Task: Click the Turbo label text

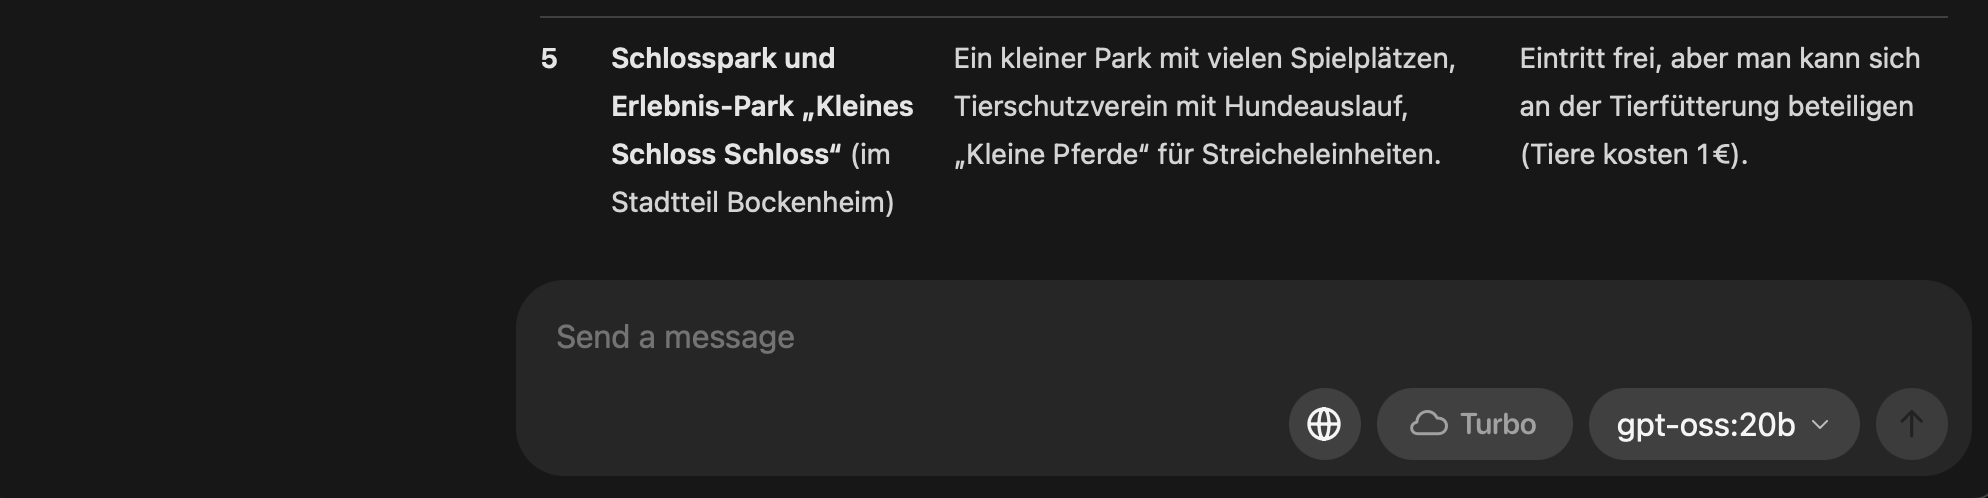Action: tap(1498, 424)
